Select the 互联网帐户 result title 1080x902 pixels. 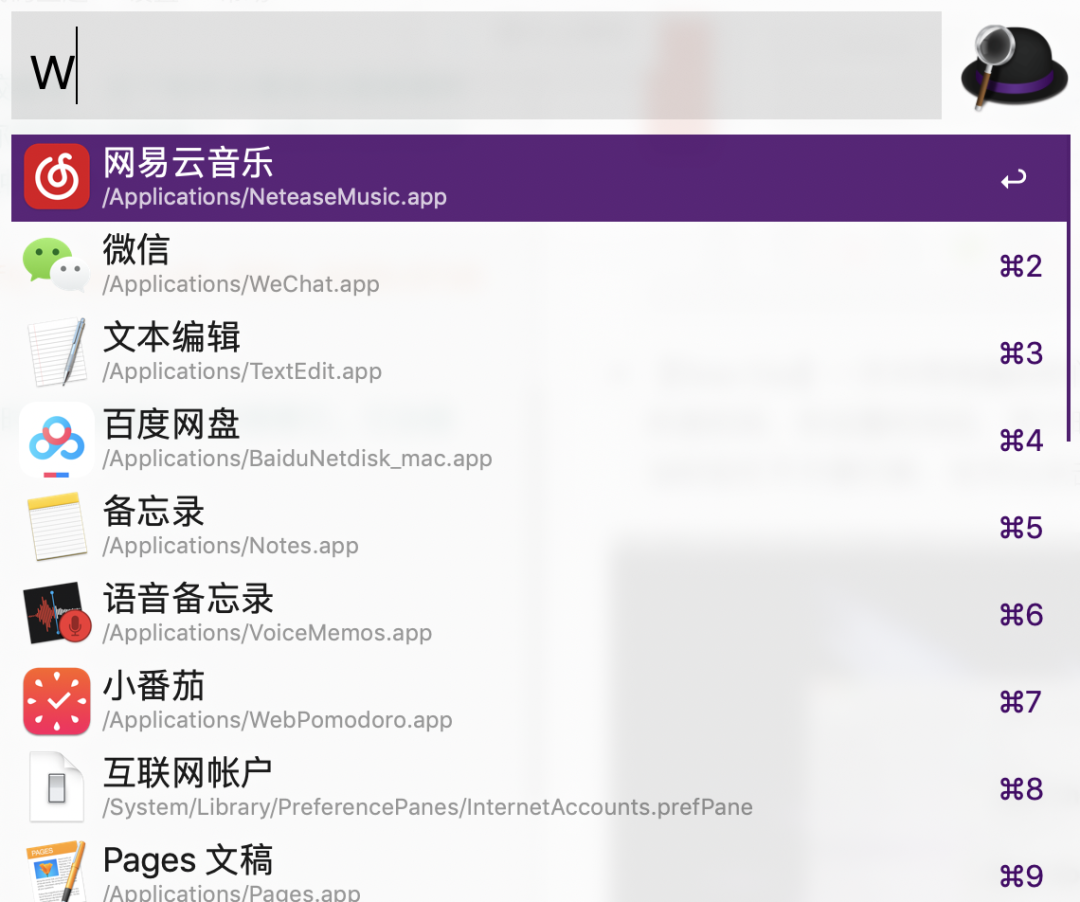(187, 773)
